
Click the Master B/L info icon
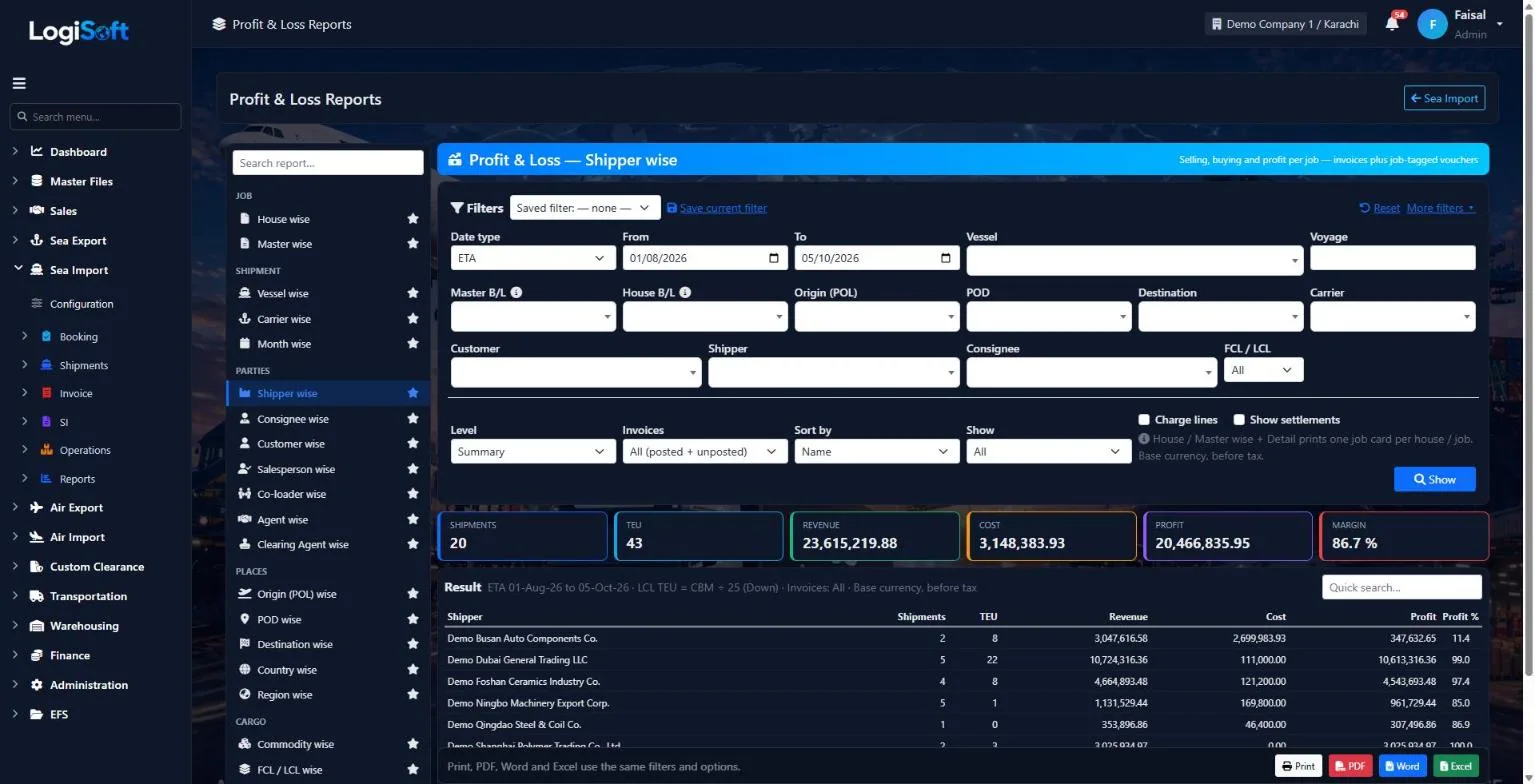click(516, 293)
